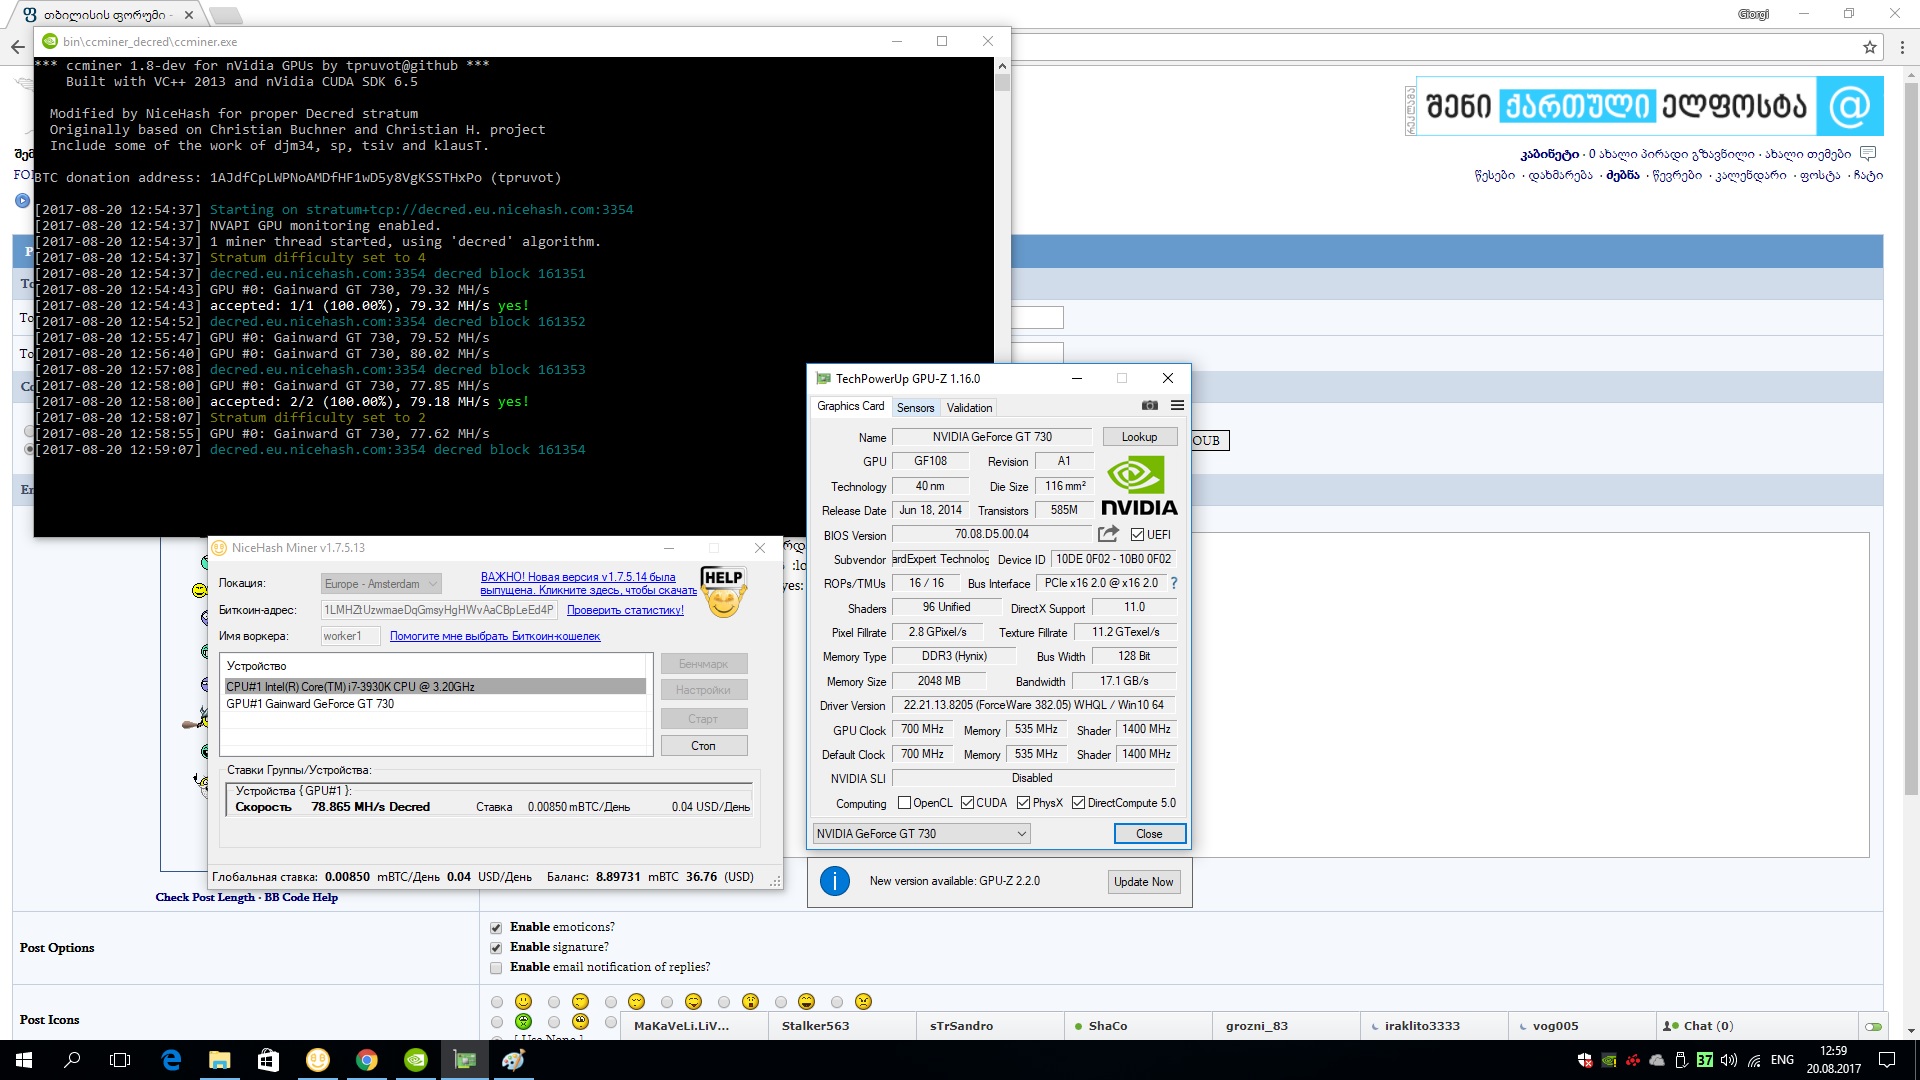1920x1080 pixels.
Task: Uncheck Enable emoticons option
Action: (x=496, y=928)
